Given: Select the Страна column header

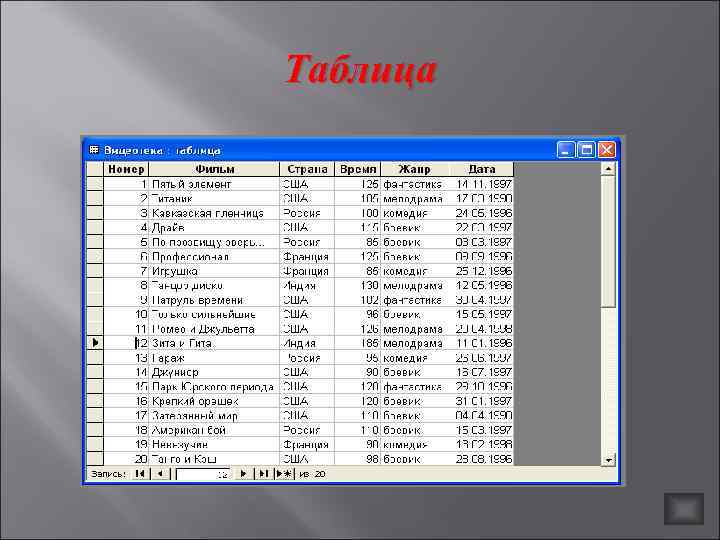Looking at the screenshot, I should point(307,169).
